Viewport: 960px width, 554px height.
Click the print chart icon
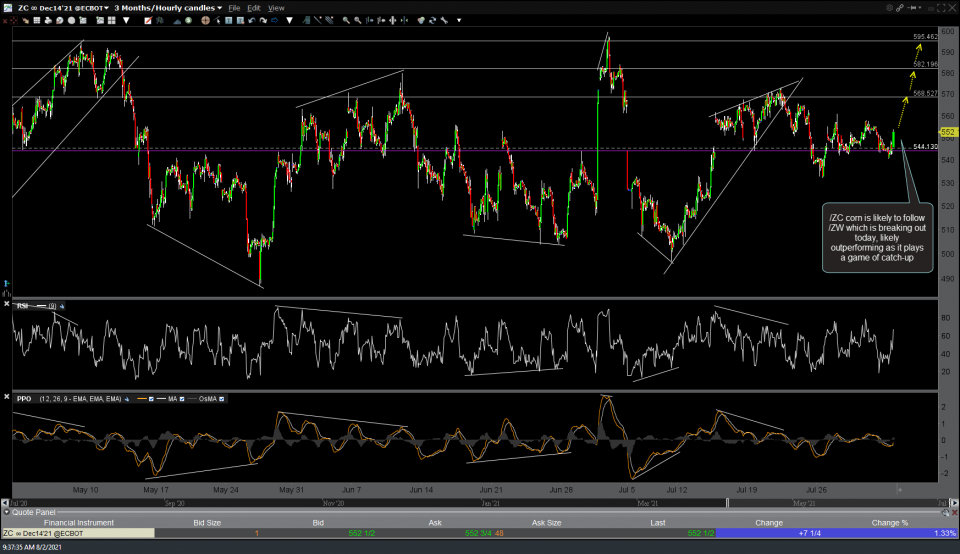tap(48, 20)
